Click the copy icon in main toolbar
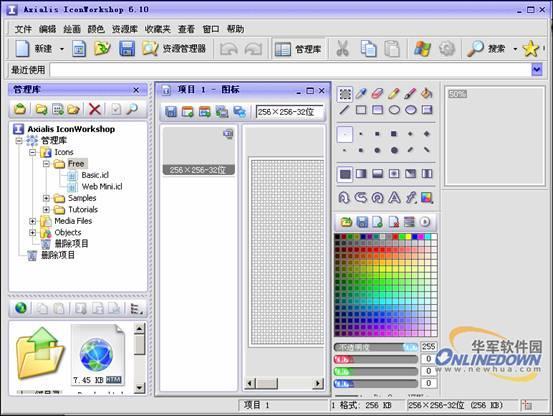Image resolution: width=553 pixels, height=416 pixels. click(x=368, y=49)
